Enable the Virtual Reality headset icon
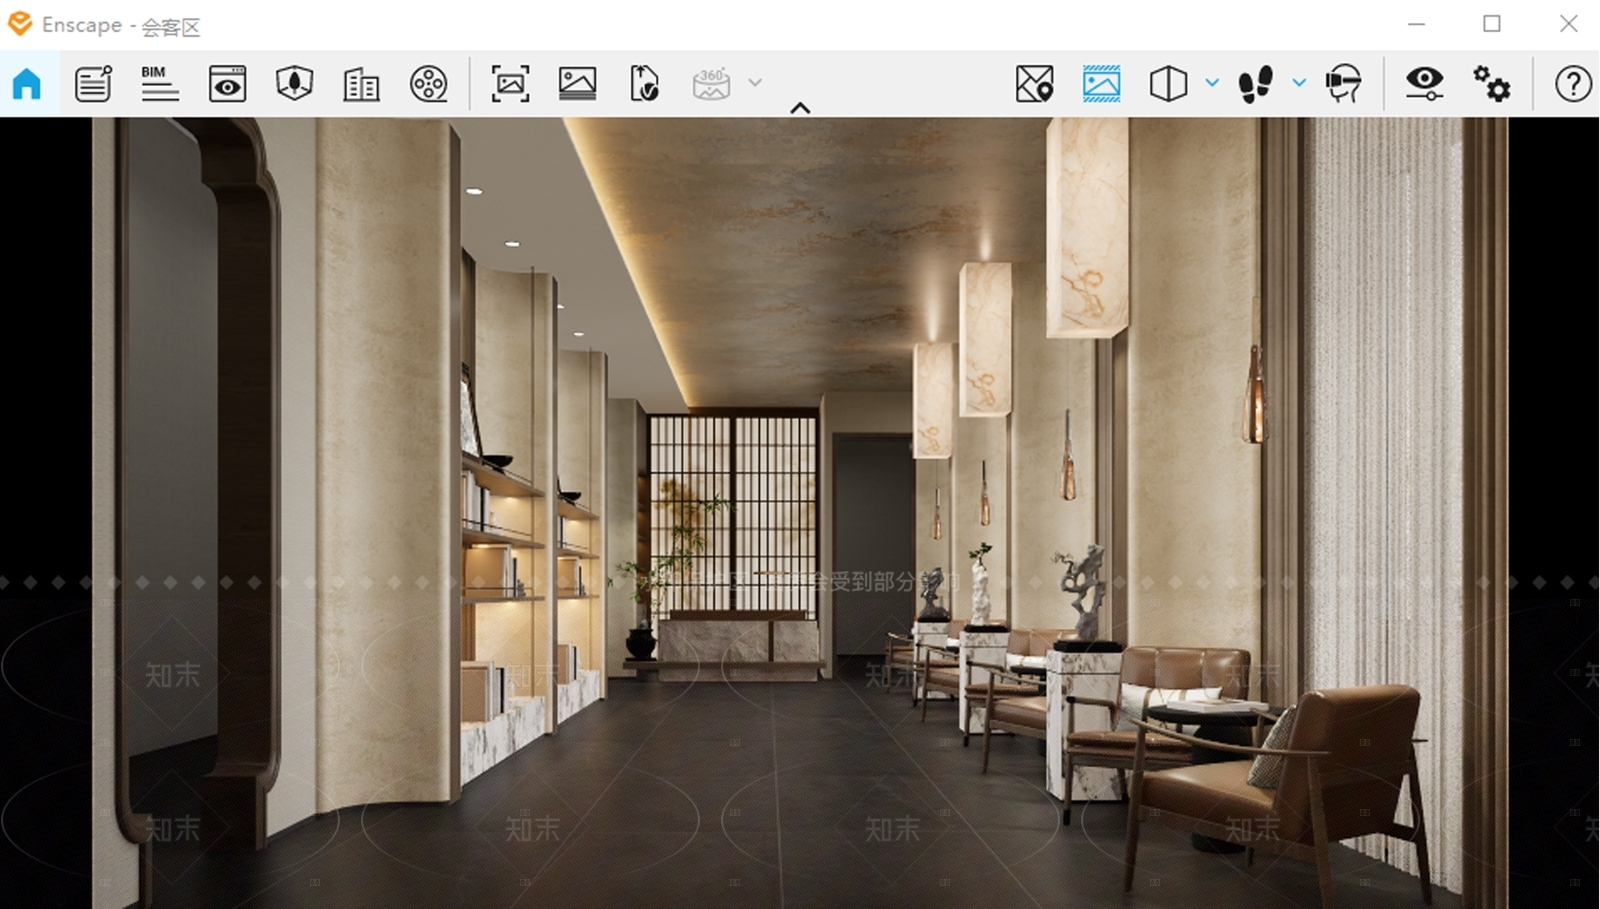Viewport: 1600px width, 909px height. pyautogui.click(x=1343, y=84)
